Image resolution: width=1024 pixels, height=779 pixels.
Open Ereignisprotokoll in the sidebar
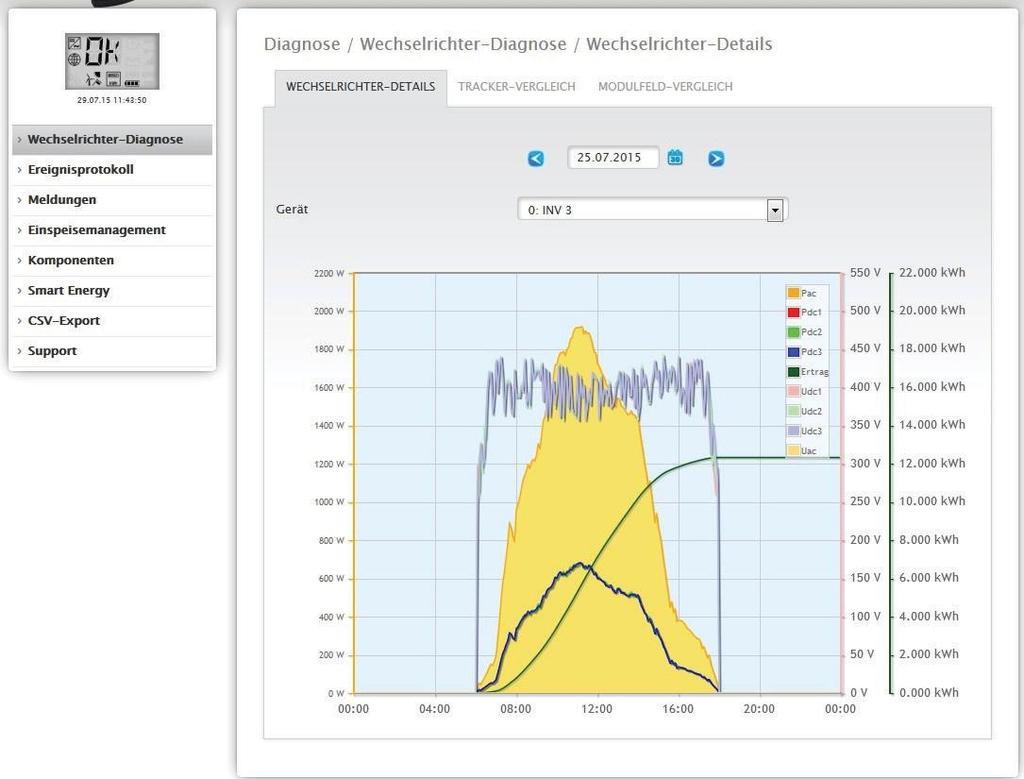[112, 170]
